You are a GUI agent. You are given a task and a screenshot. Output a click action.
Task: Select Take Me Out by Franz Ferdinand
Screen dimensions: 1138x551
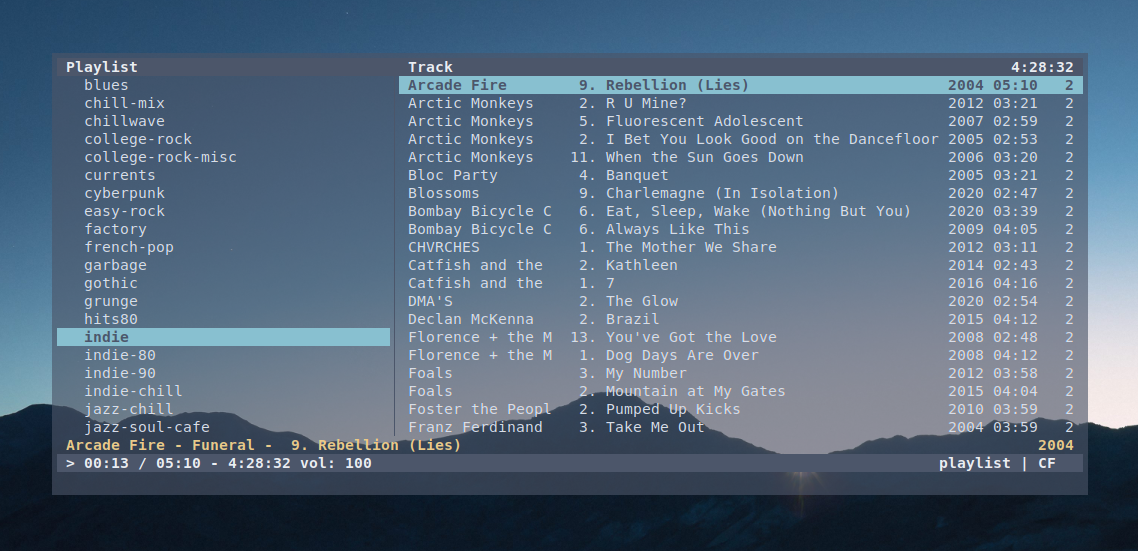tap(655, 427)
